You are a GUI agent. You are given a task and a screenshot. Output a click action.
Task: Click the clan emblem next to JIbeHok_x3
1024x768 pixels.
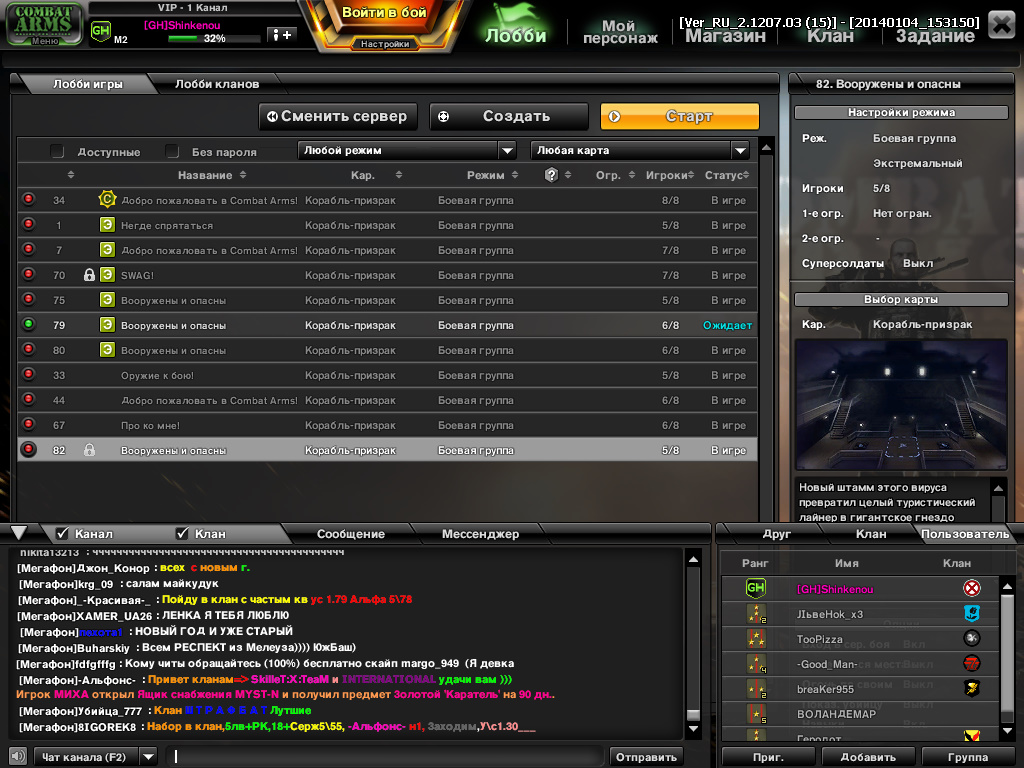click(972, 613)
